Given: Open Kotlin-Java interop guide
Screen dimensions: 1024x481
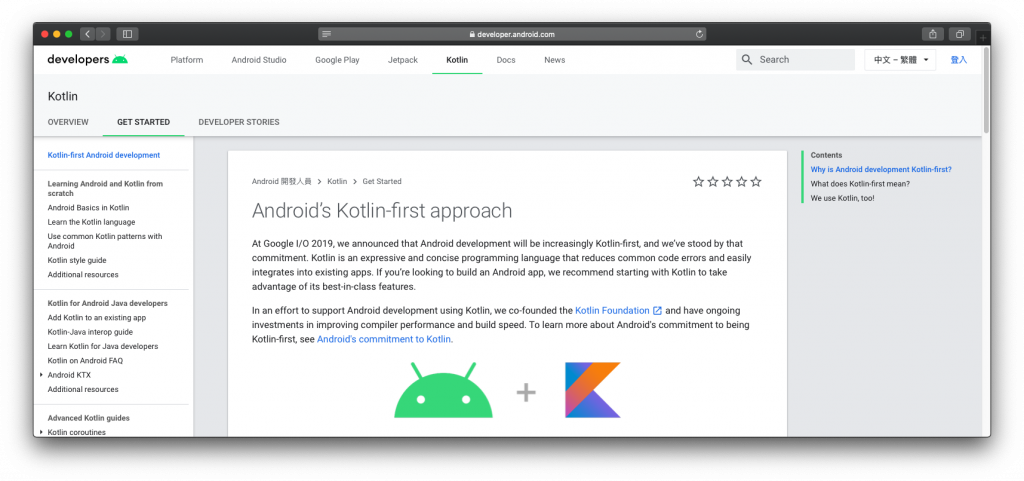Looking at the screenshot, I should coord(90,332).
